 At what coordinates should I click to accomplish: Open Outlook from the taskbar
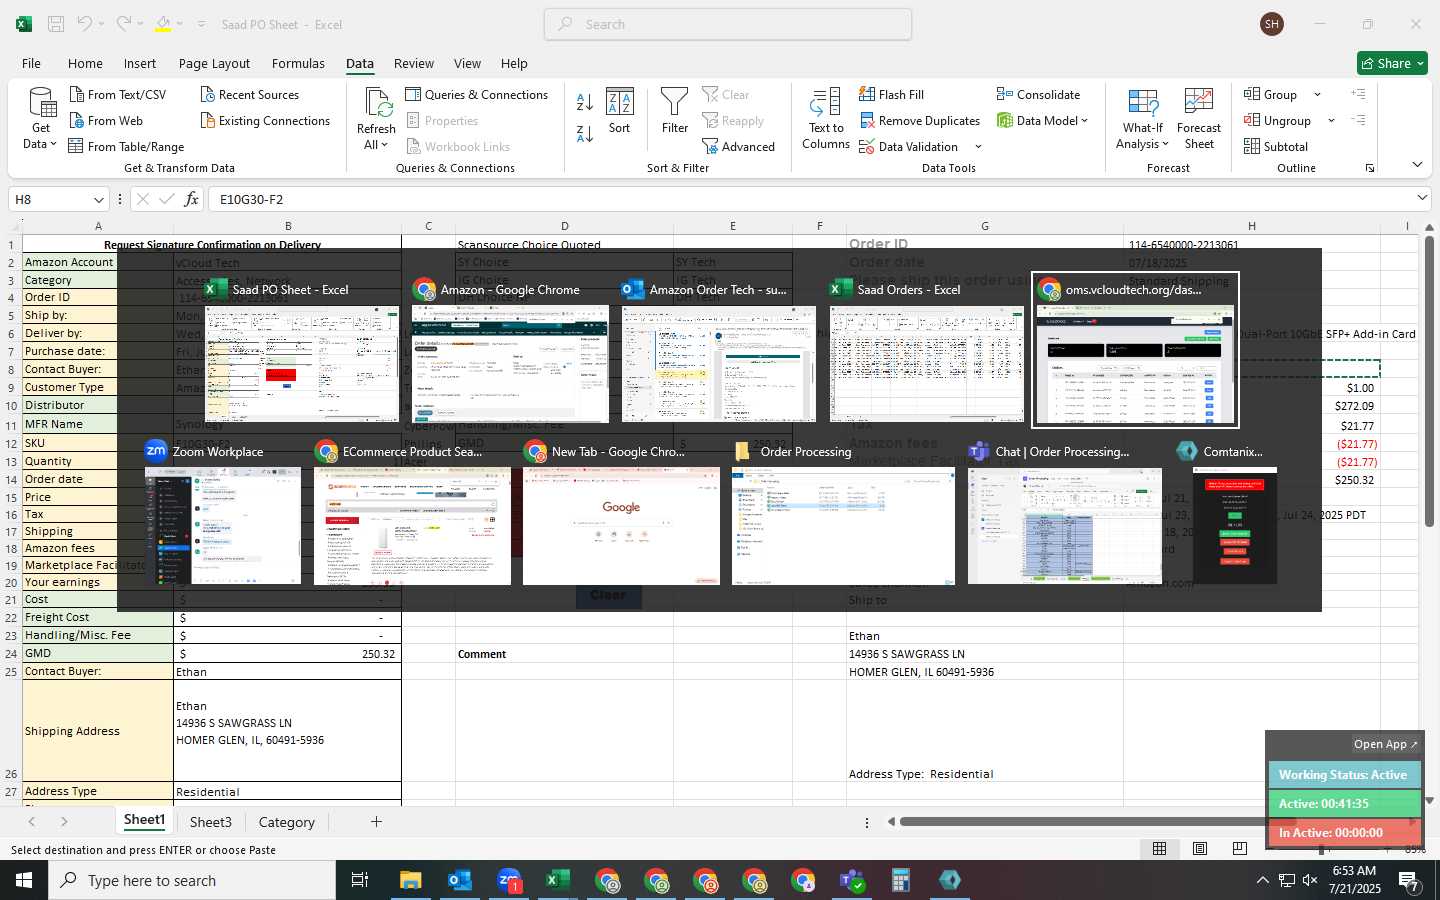pyautogui.click(x=459, y=880)
